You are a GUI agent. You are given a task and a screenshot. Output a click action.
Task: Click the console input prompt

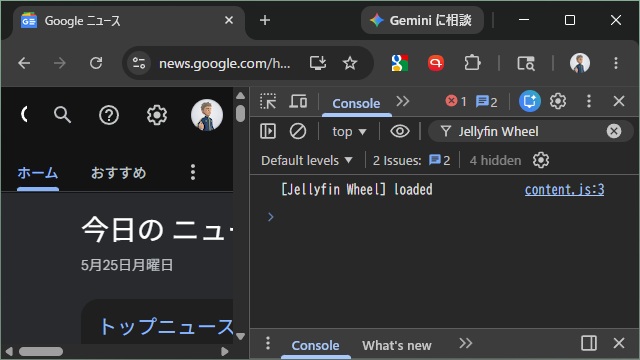(445, 217)
